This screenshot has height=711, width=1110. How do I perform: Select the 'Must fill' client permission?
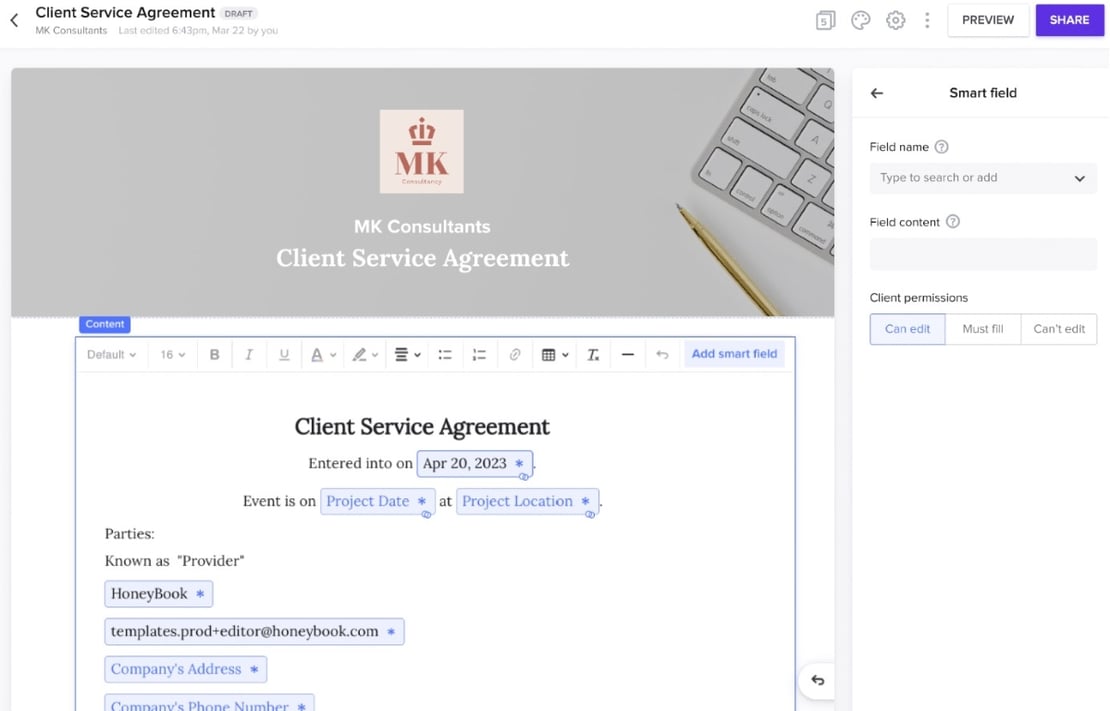click(982, 329)
